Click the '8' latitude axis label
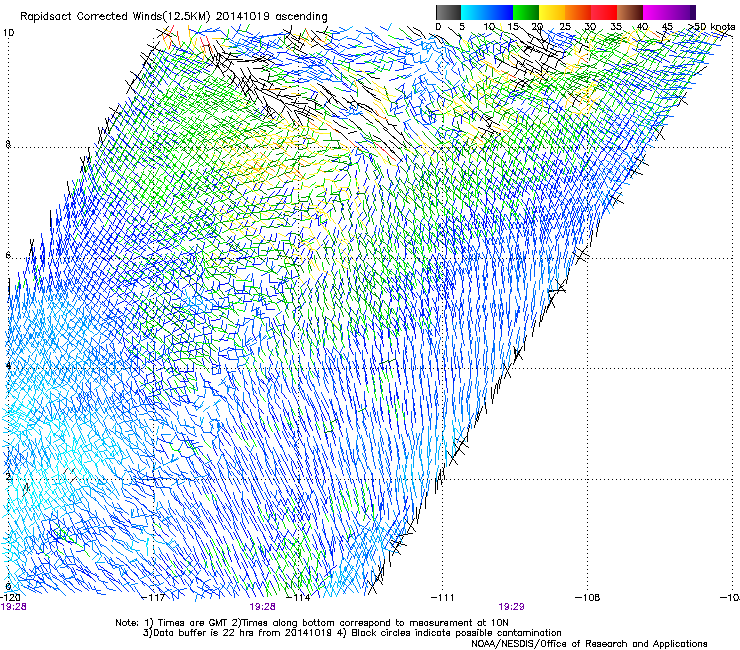This screenshot has height=650, width=740. pos(8,144)
